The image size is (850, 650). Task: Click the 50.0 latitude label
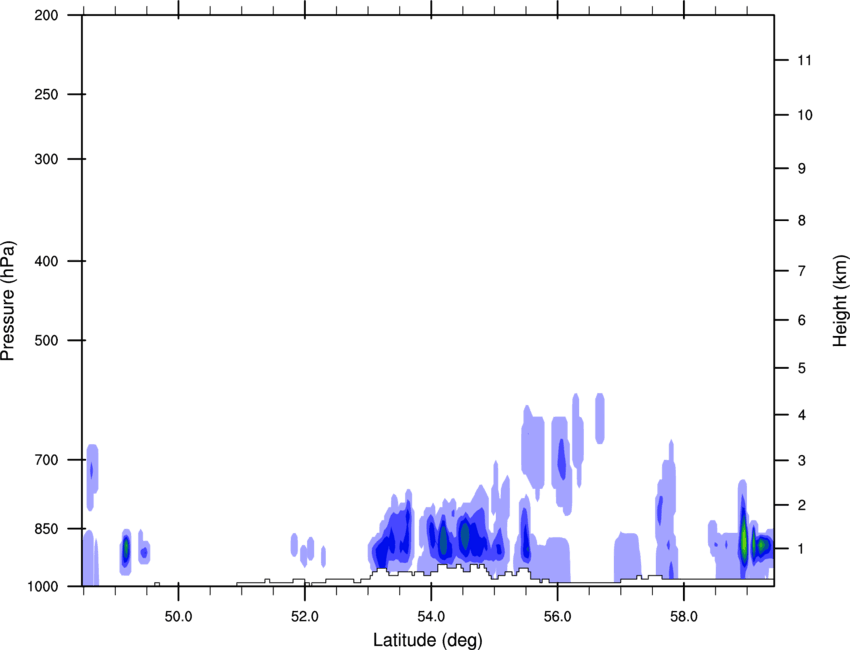coord(178,617)
